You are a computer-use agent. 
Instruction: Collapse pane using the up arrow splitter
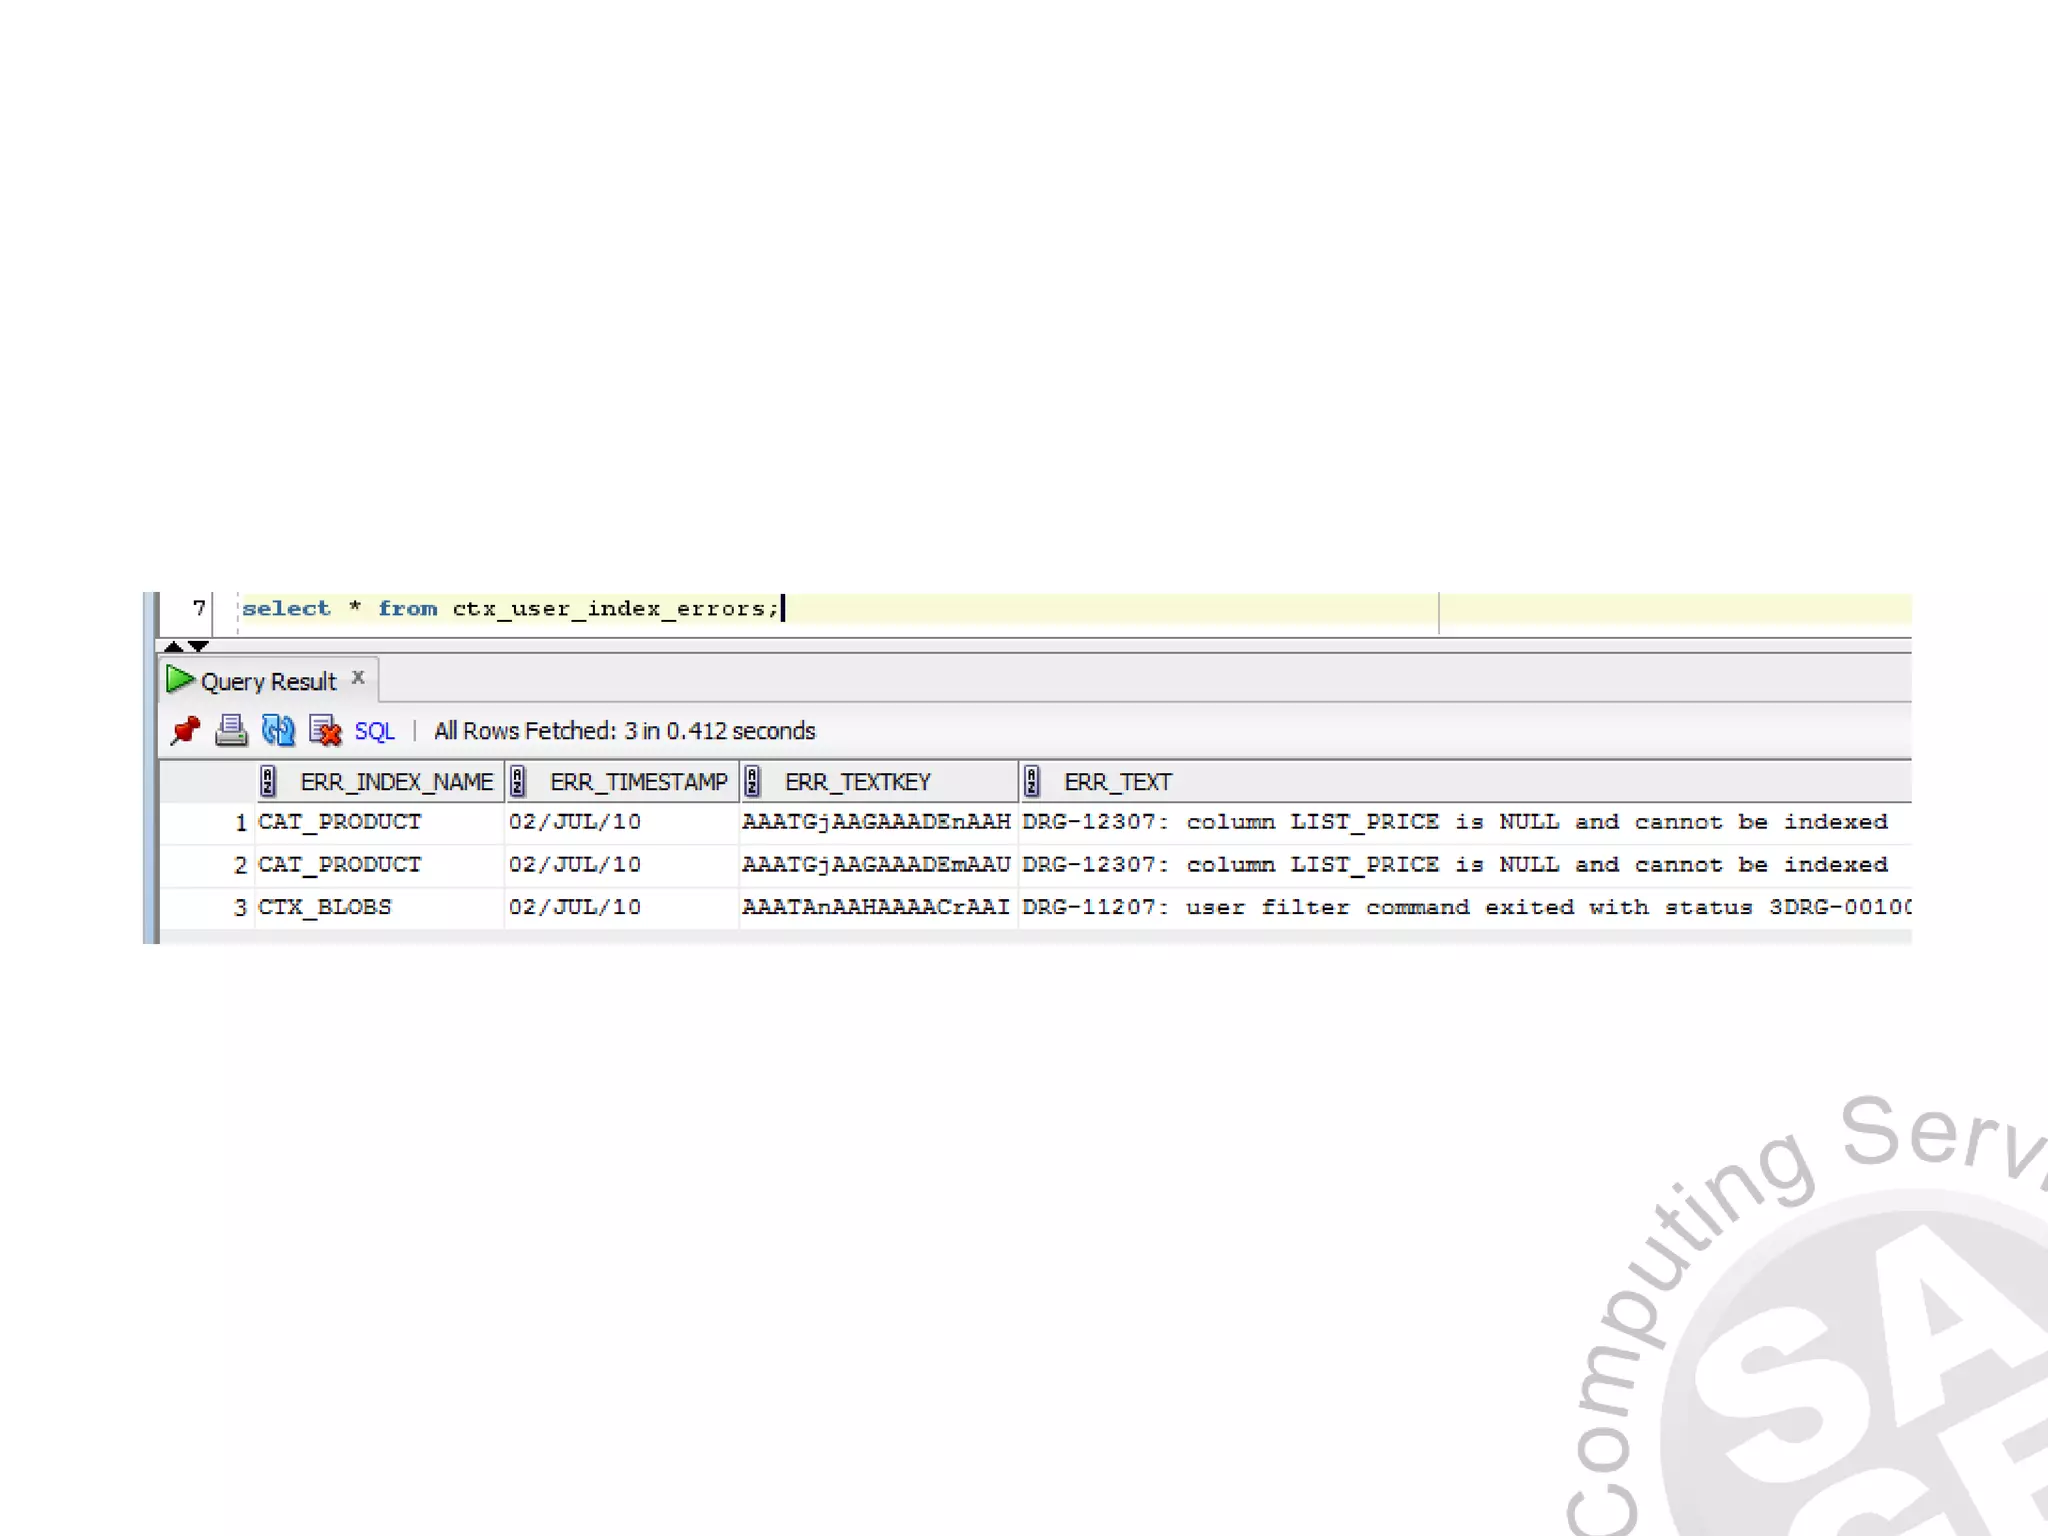click(173, 646)
